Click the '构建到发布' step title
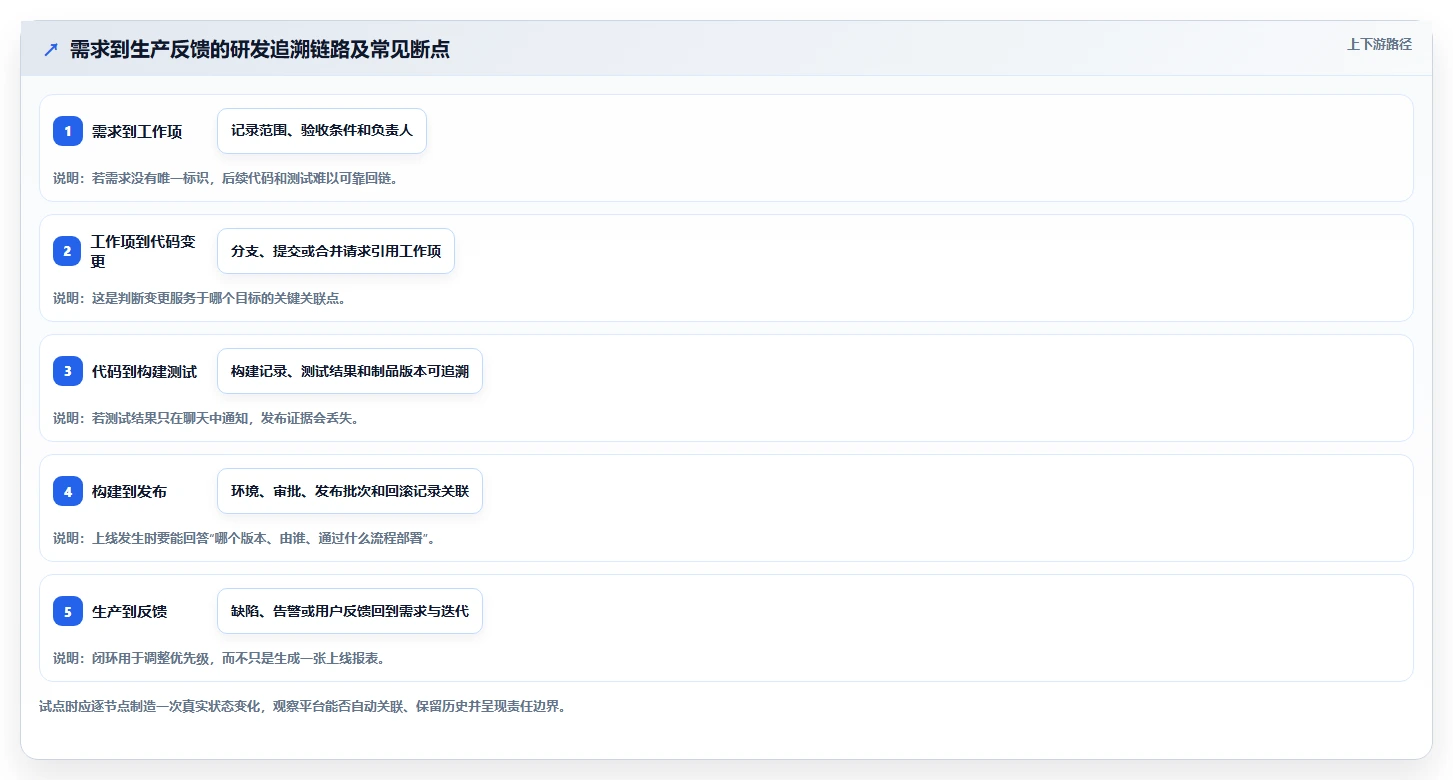This screenshot has width=1453, height=780. pos(129,491)
